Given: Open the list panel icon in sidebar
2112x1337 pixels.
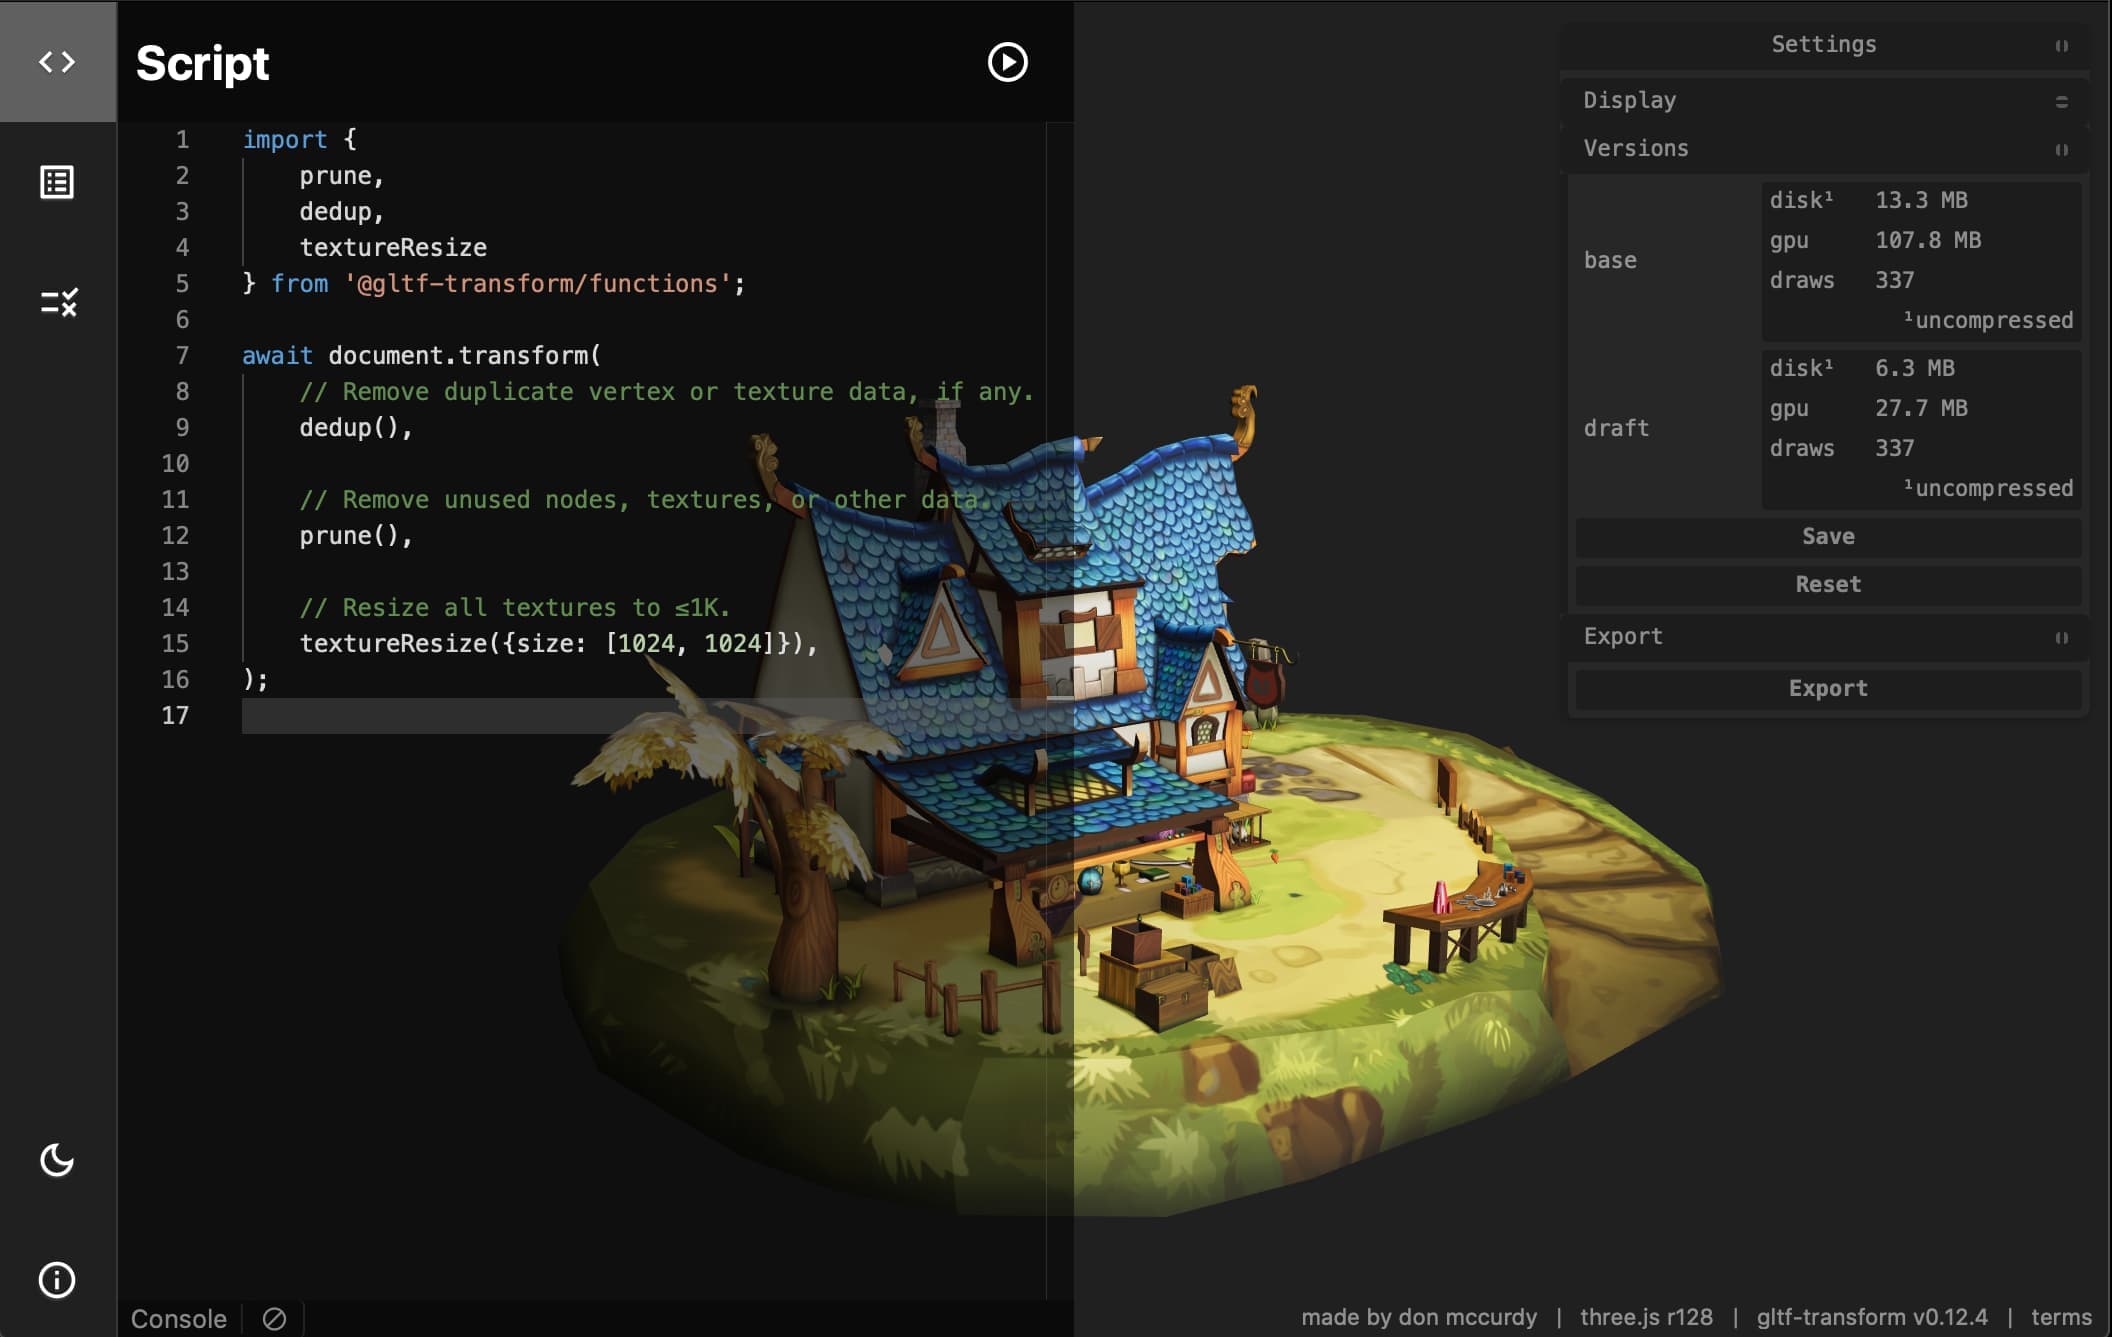Looking at the screenshot, I should (57, 182).
